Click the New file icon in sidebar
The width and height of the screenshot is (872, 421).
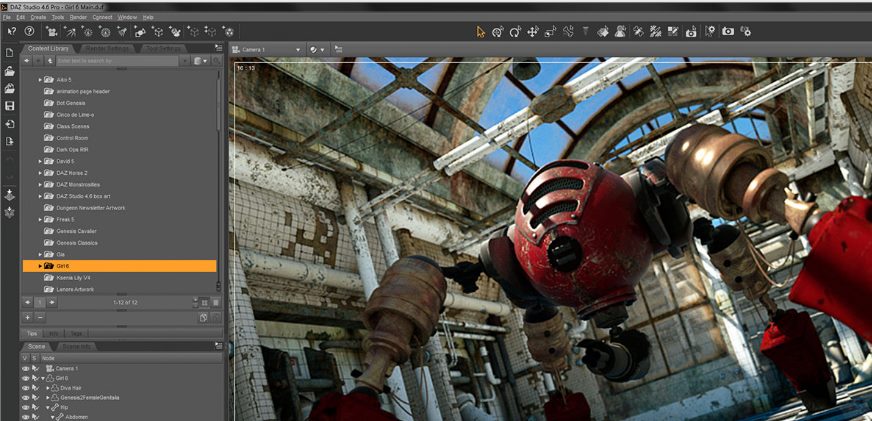tap(9, 53)
